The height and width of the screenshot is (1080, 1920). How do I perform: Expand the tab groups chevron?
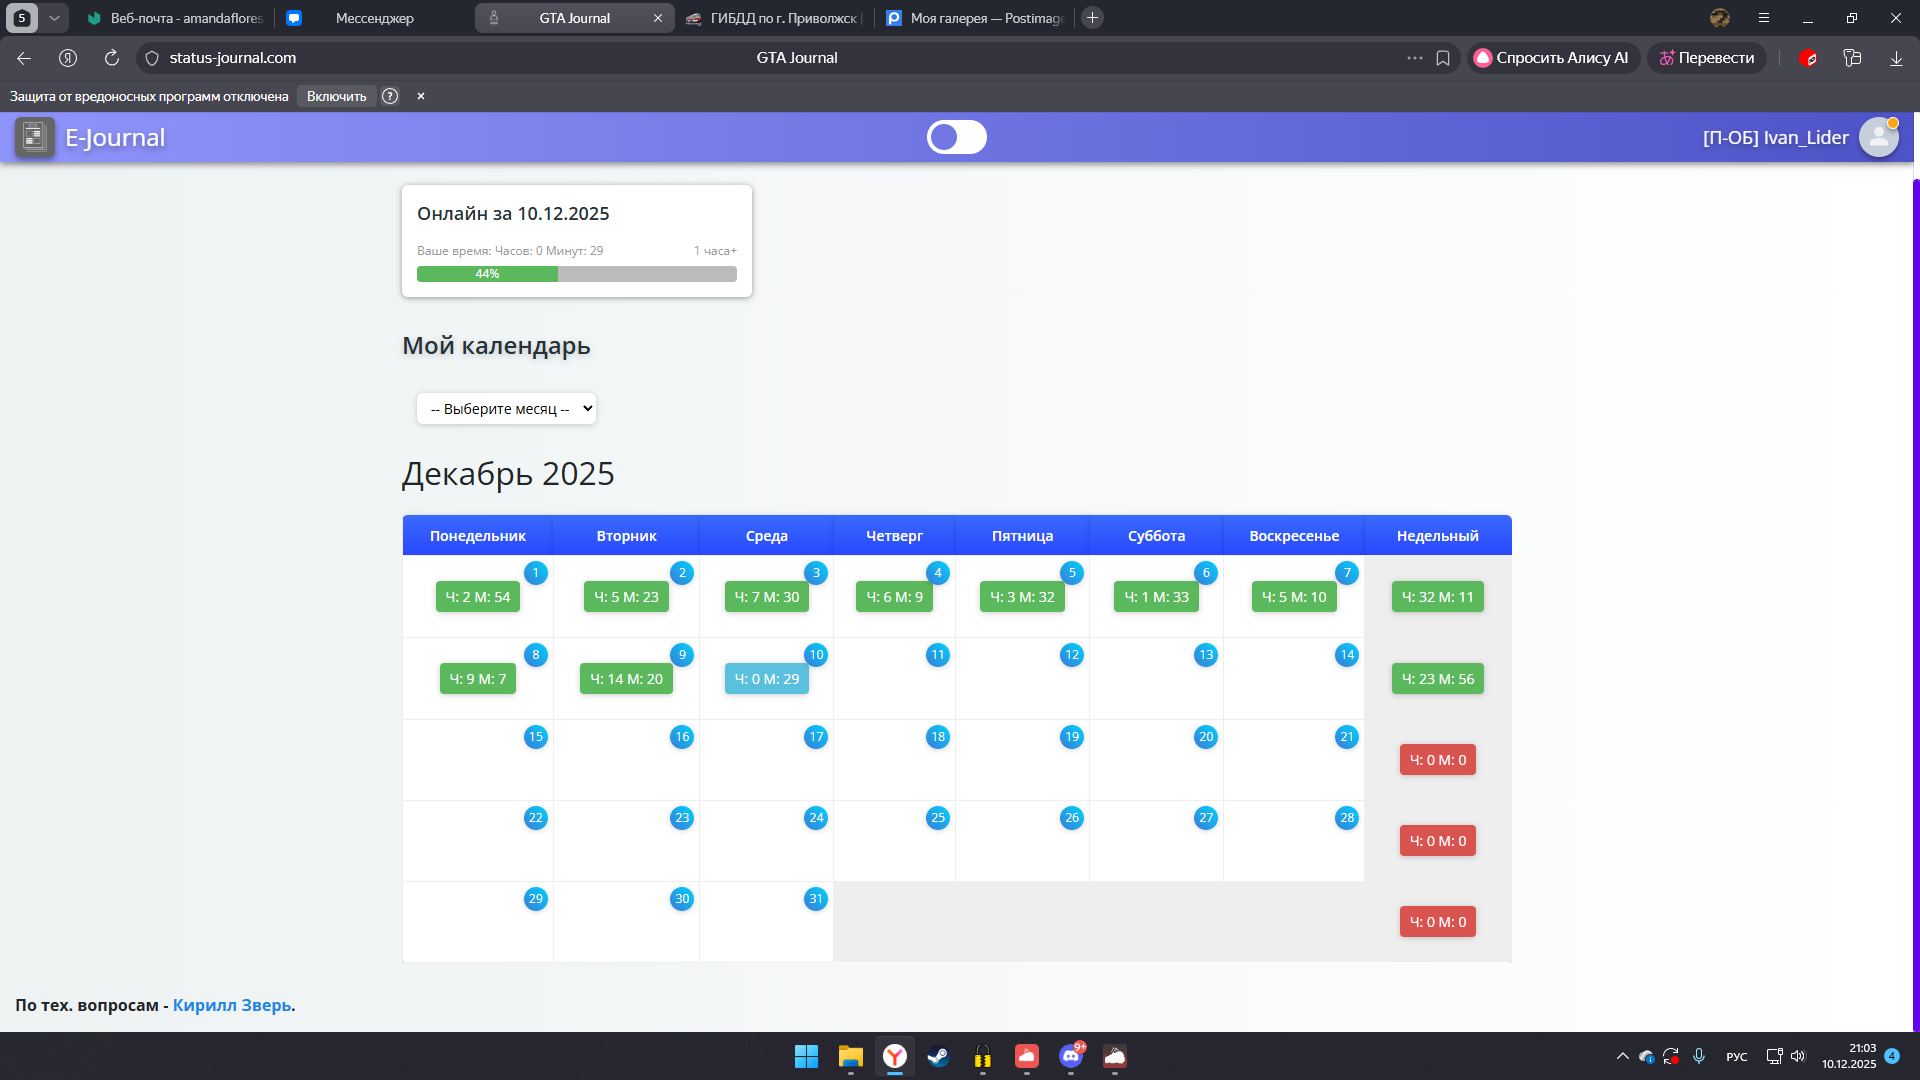point(54,18)
